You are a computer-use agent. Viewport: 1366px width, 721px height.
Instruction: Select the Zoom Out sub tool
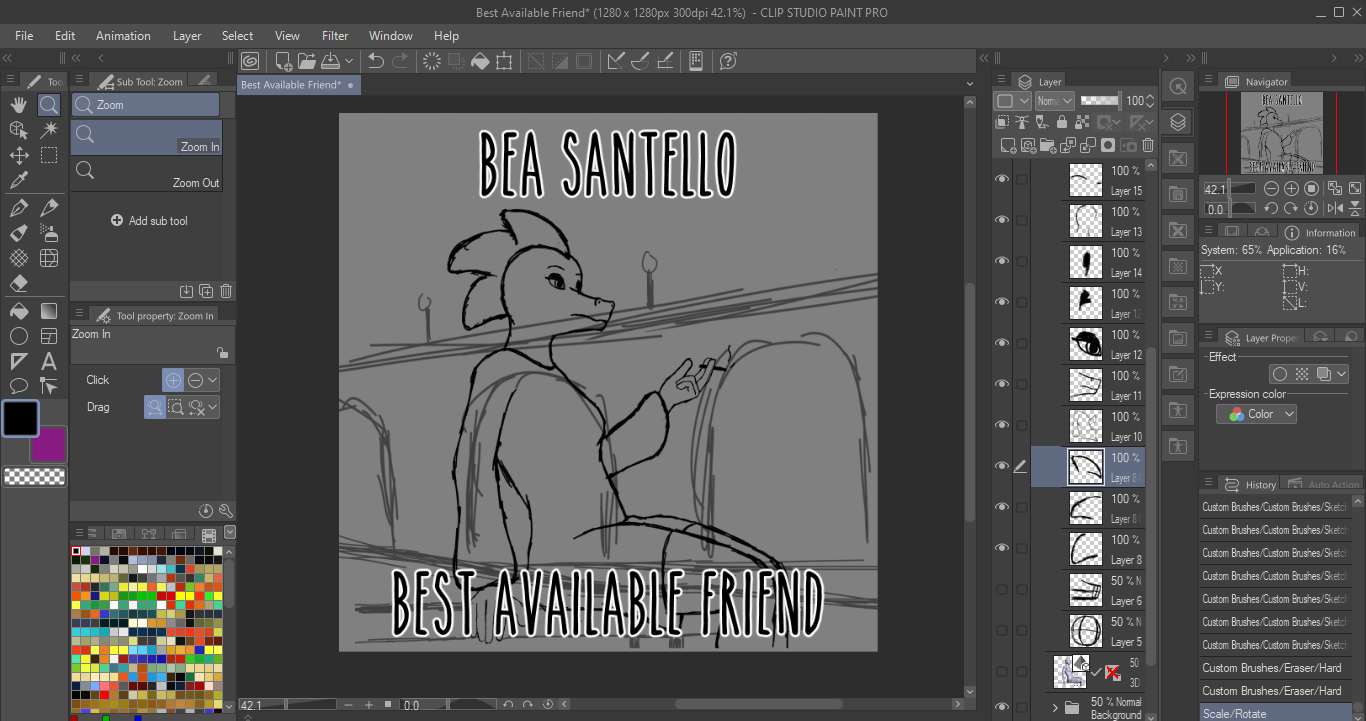(146, 172)
